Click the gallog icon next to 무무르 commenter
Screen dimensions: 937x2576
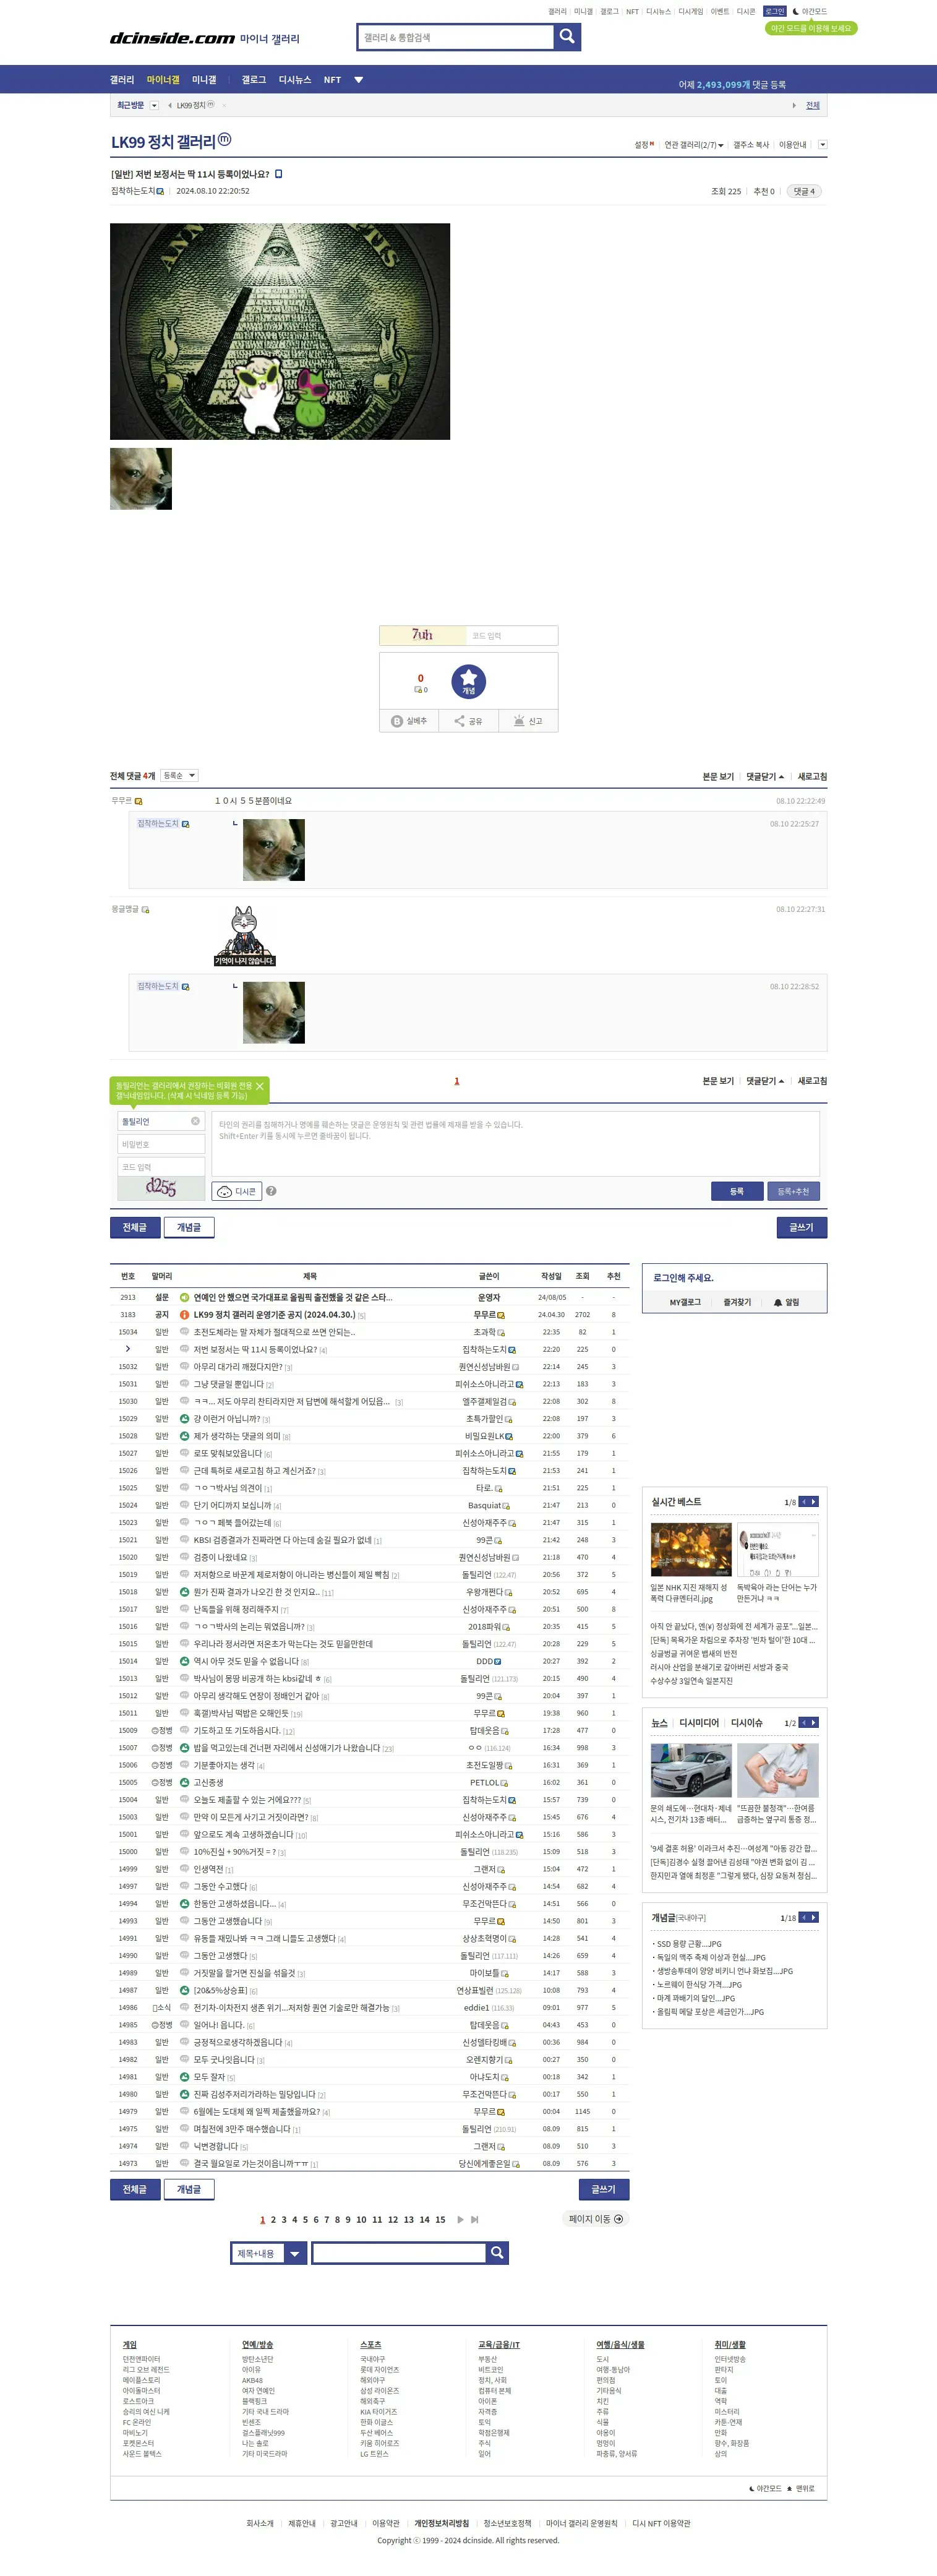[x=139, y=801]
